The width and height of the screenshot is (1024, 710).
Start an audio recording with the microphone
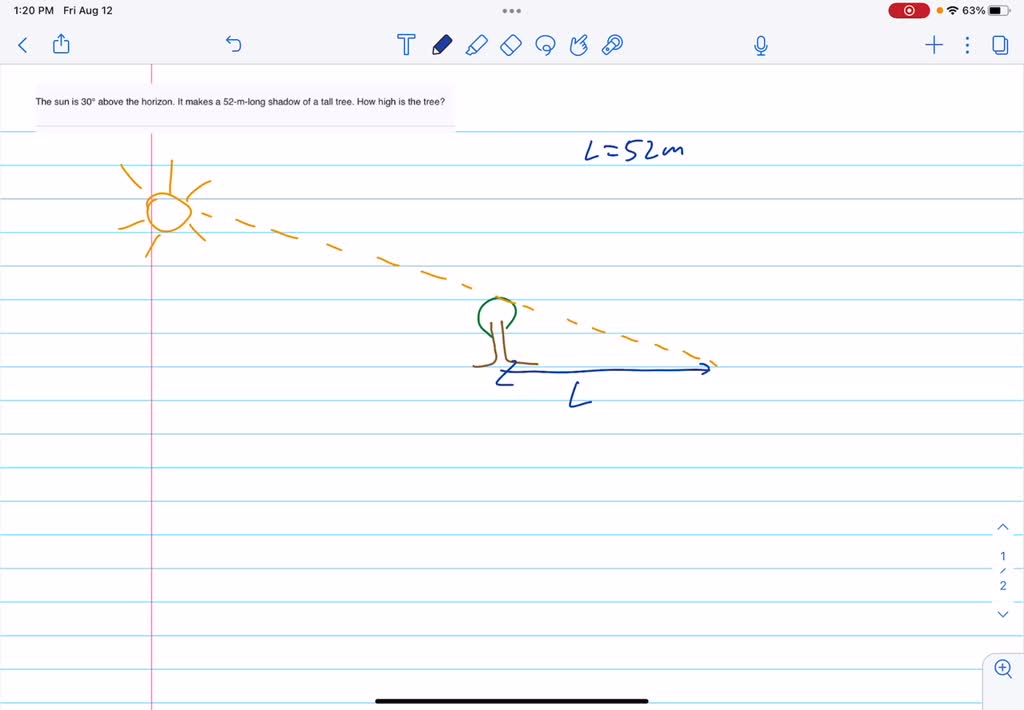coord(760,45)
